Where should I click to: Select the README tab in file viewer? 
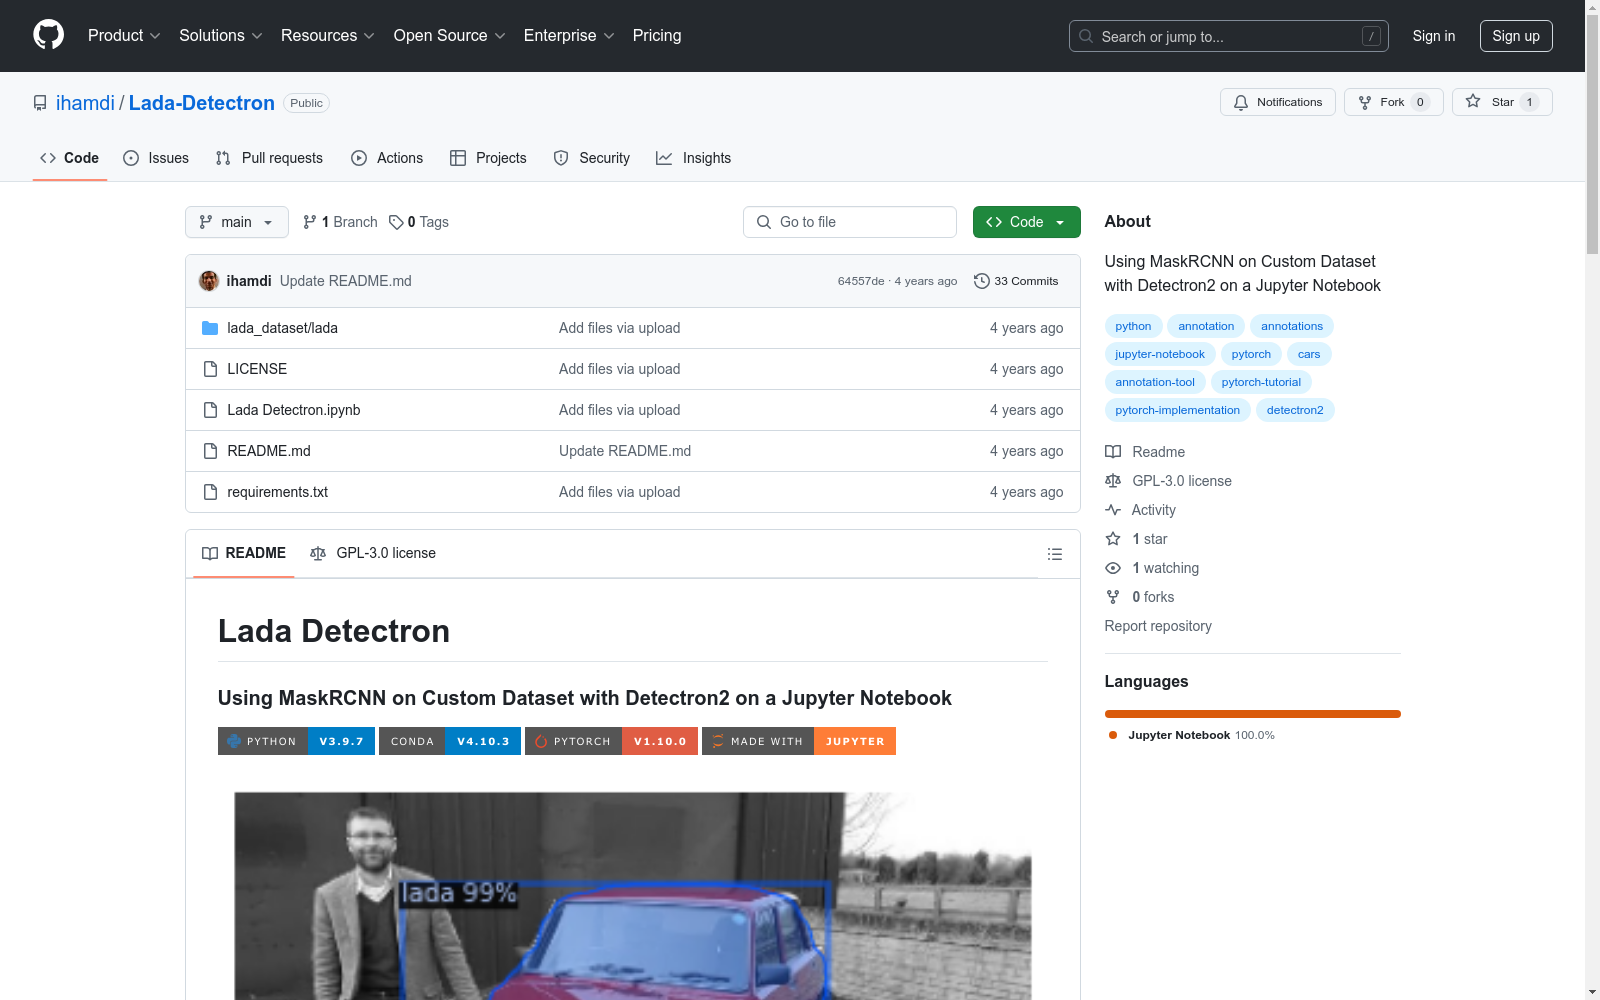(x=244, y=553)
